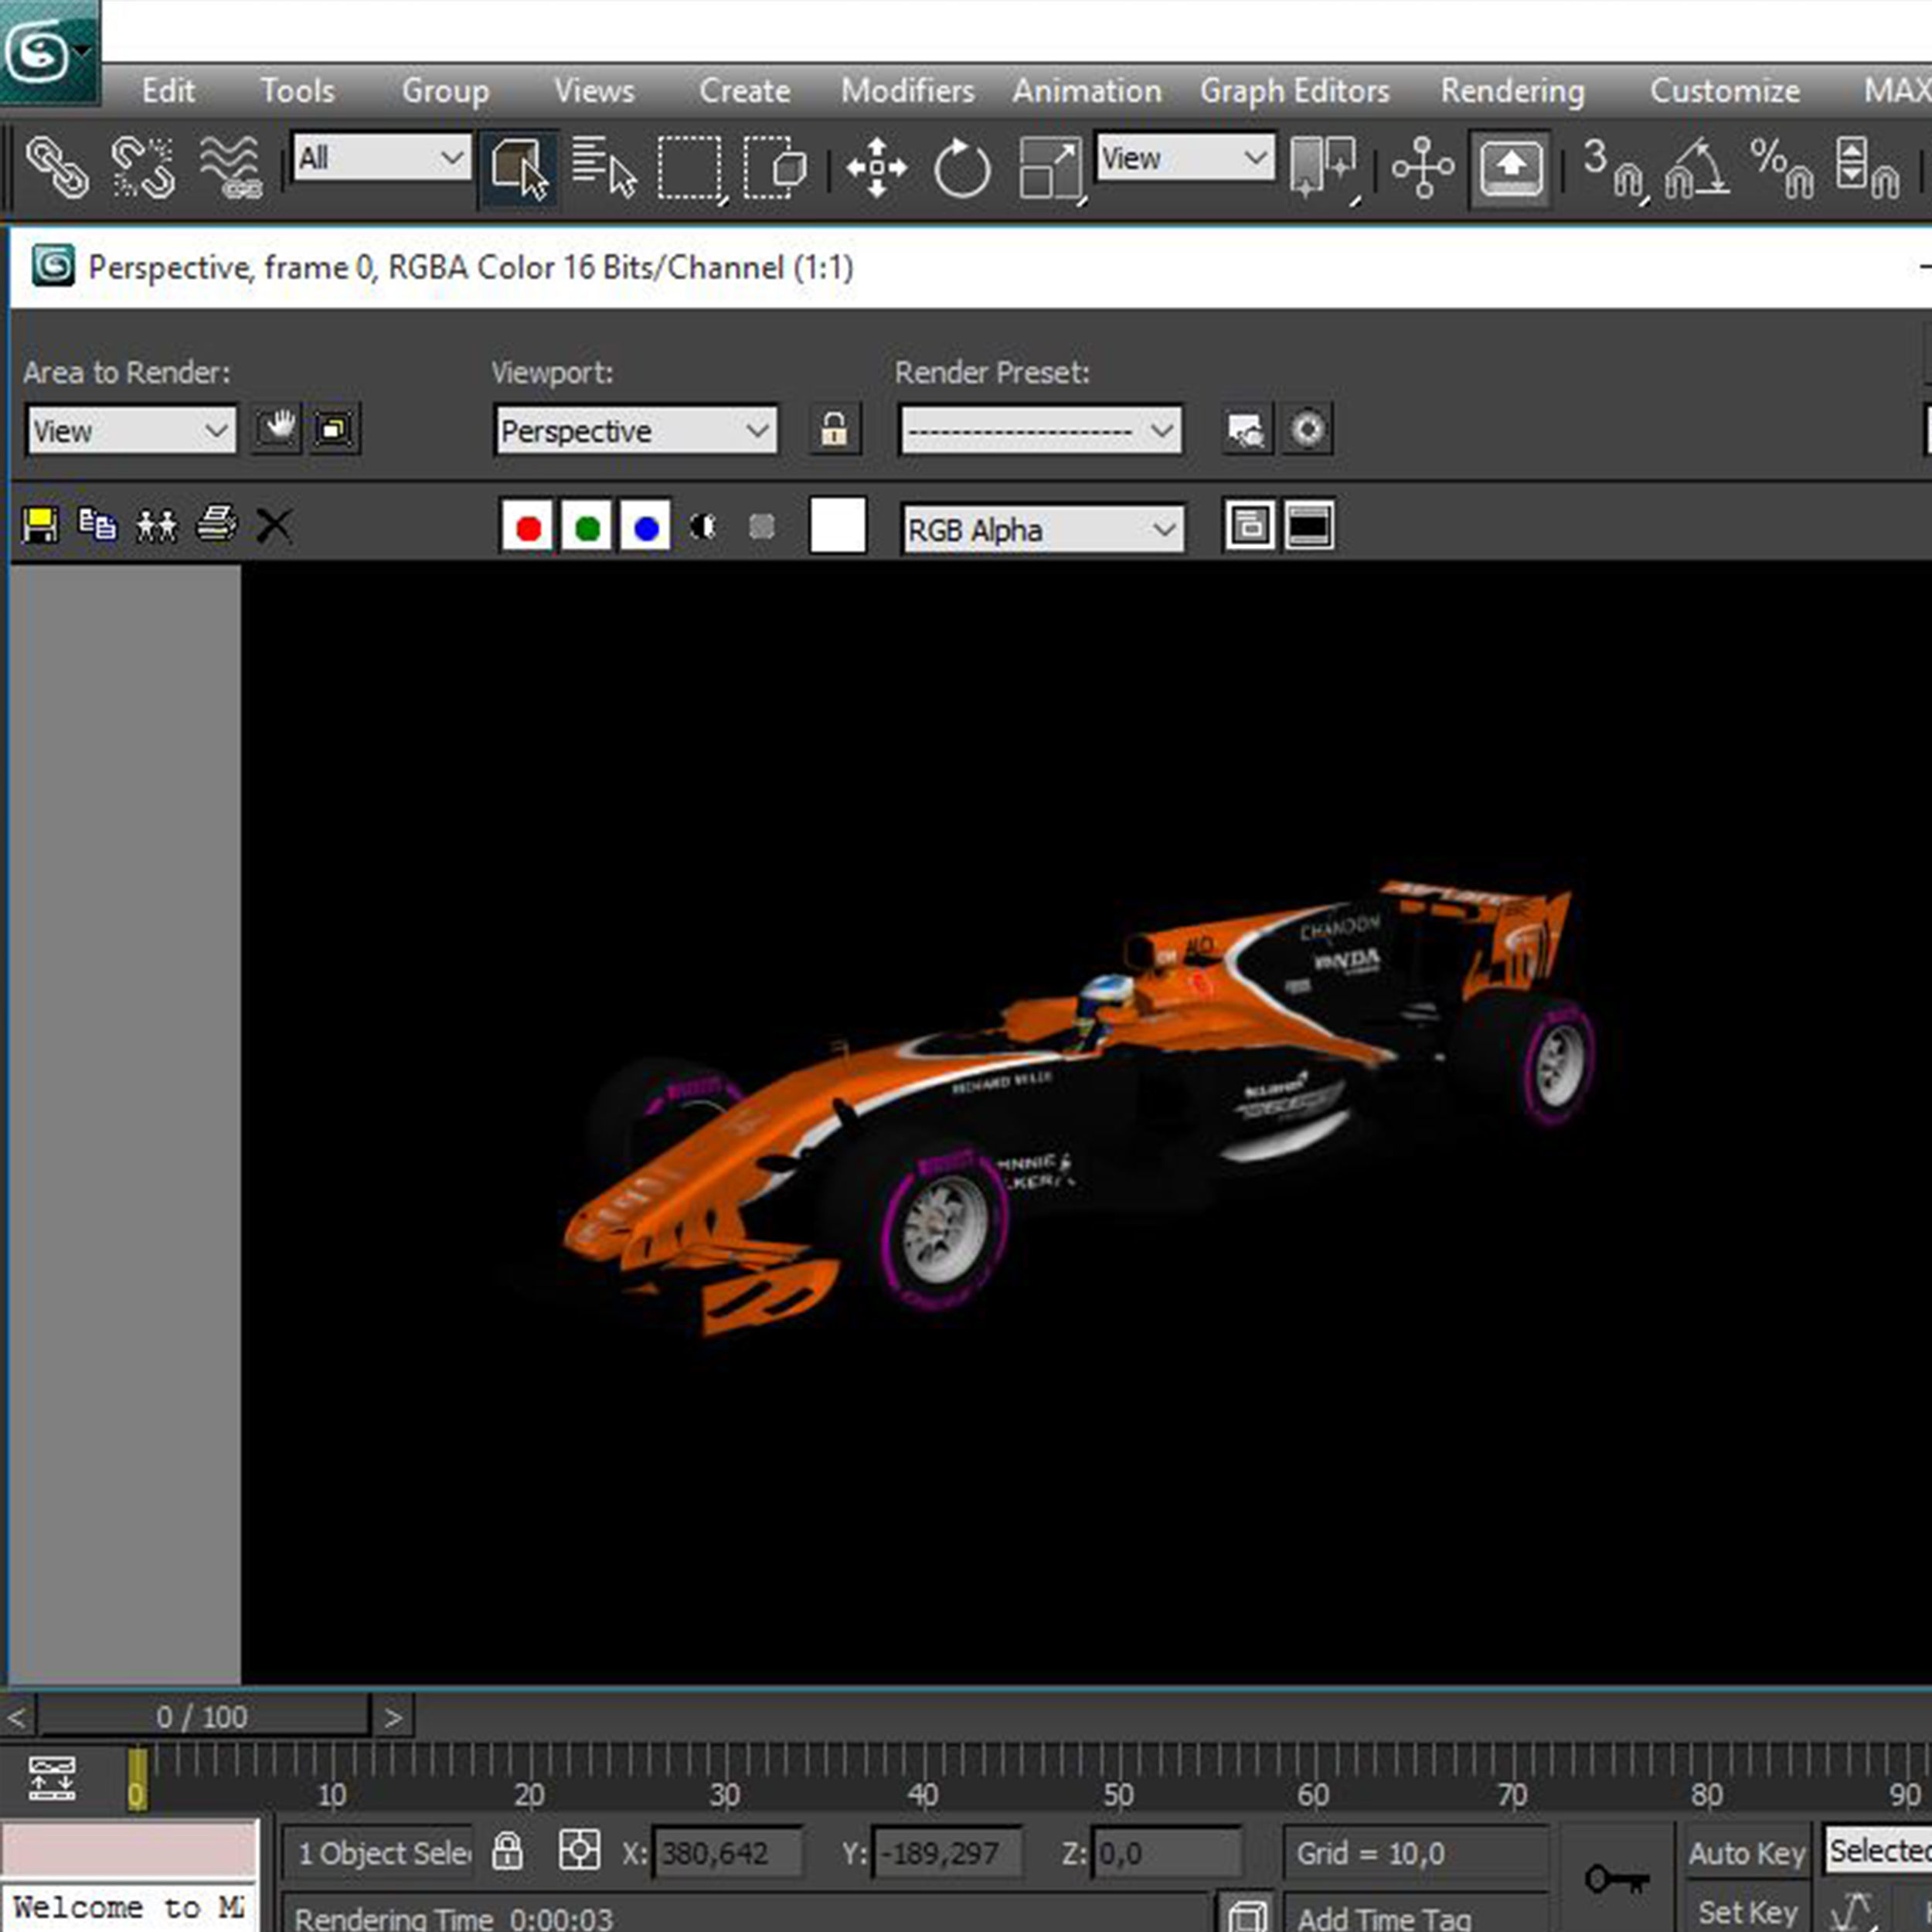Toggle Lock to Viewport padlock
1932x1932 pixels.
834,429
